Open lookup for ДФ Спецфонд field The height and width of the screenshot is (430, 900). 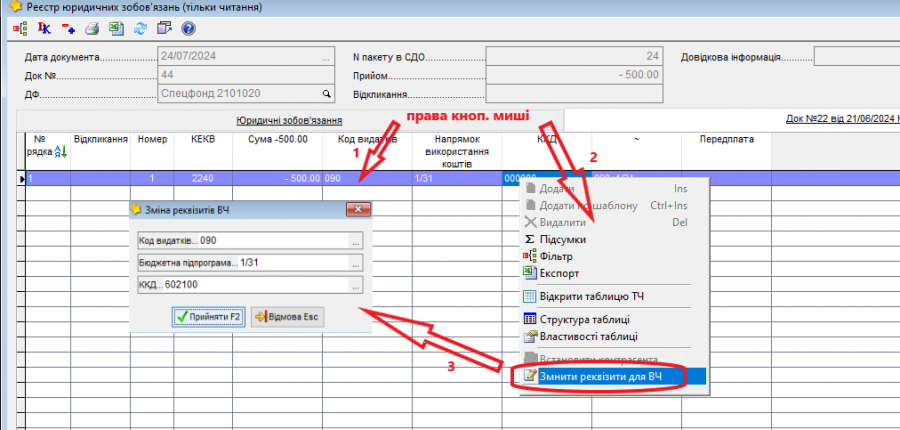point(325,94)
